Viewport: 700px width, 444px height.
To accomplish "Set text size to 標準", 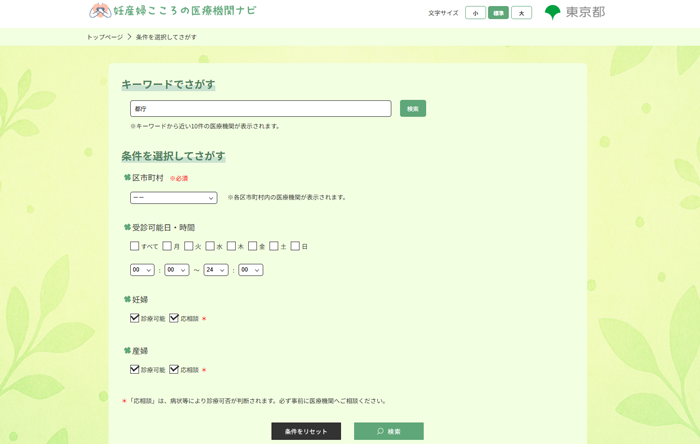I will (x=498, y=13).
